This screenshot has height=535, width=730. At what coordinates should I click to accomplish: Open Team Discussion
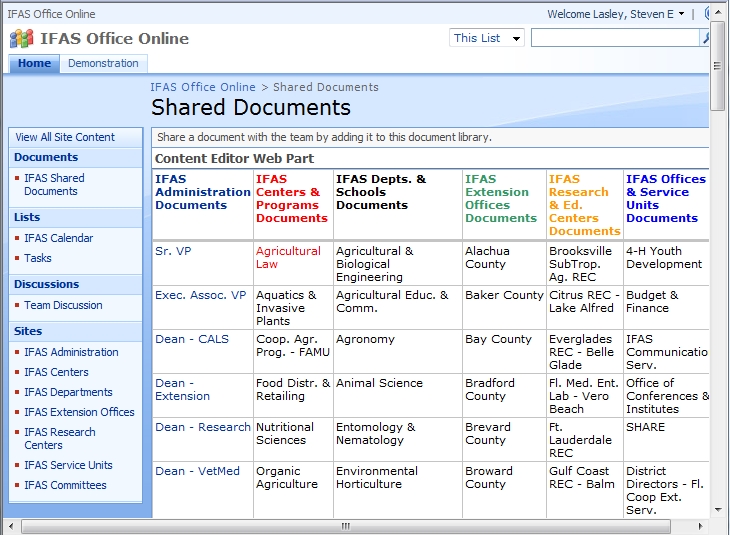[63, 305]
